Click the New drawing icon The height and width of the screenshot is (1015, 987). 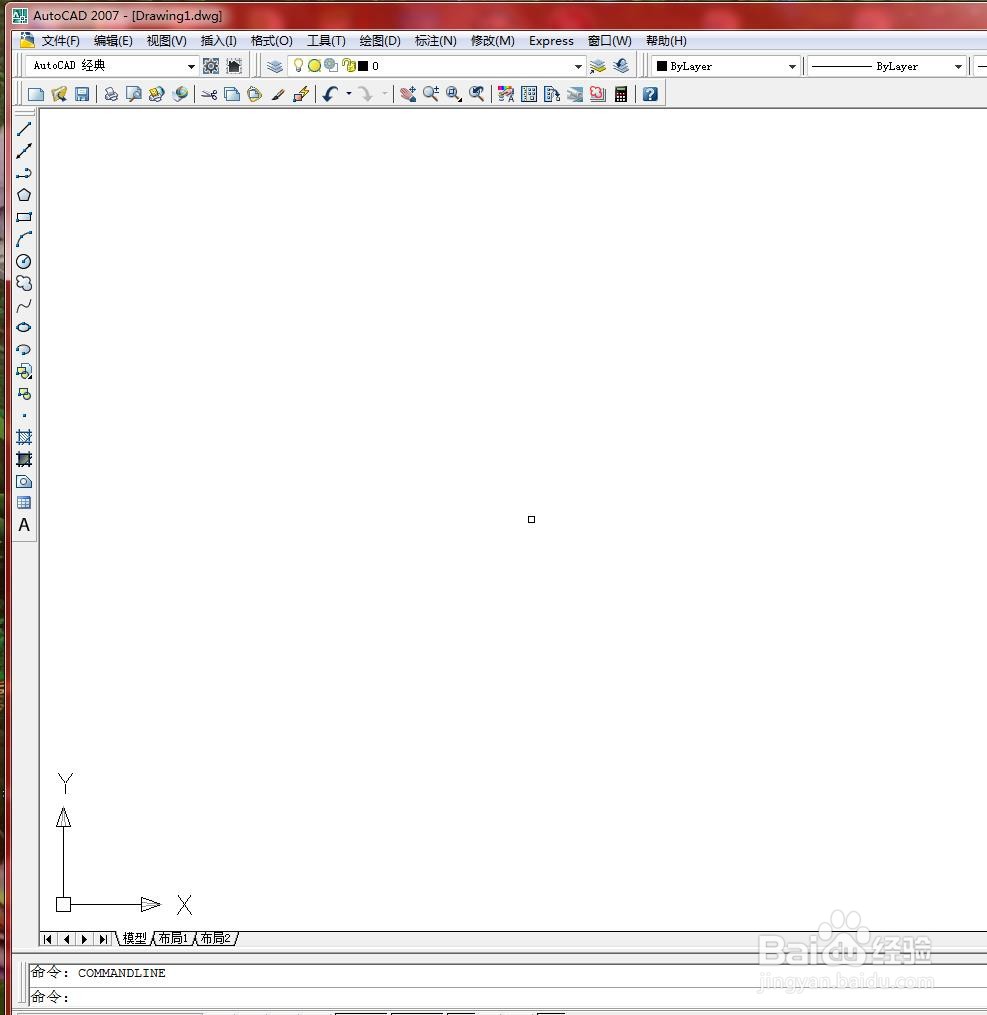click(x=36, y=95)
